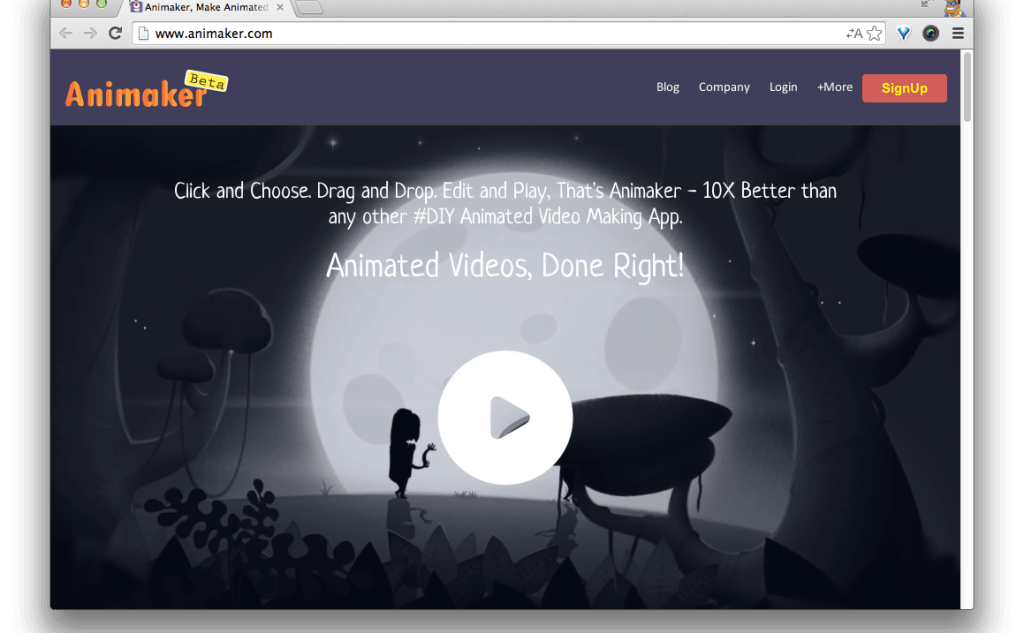Play the Animaker promo video
The height and width of the screenshot is (633, 1024).
tap(505, 418)
